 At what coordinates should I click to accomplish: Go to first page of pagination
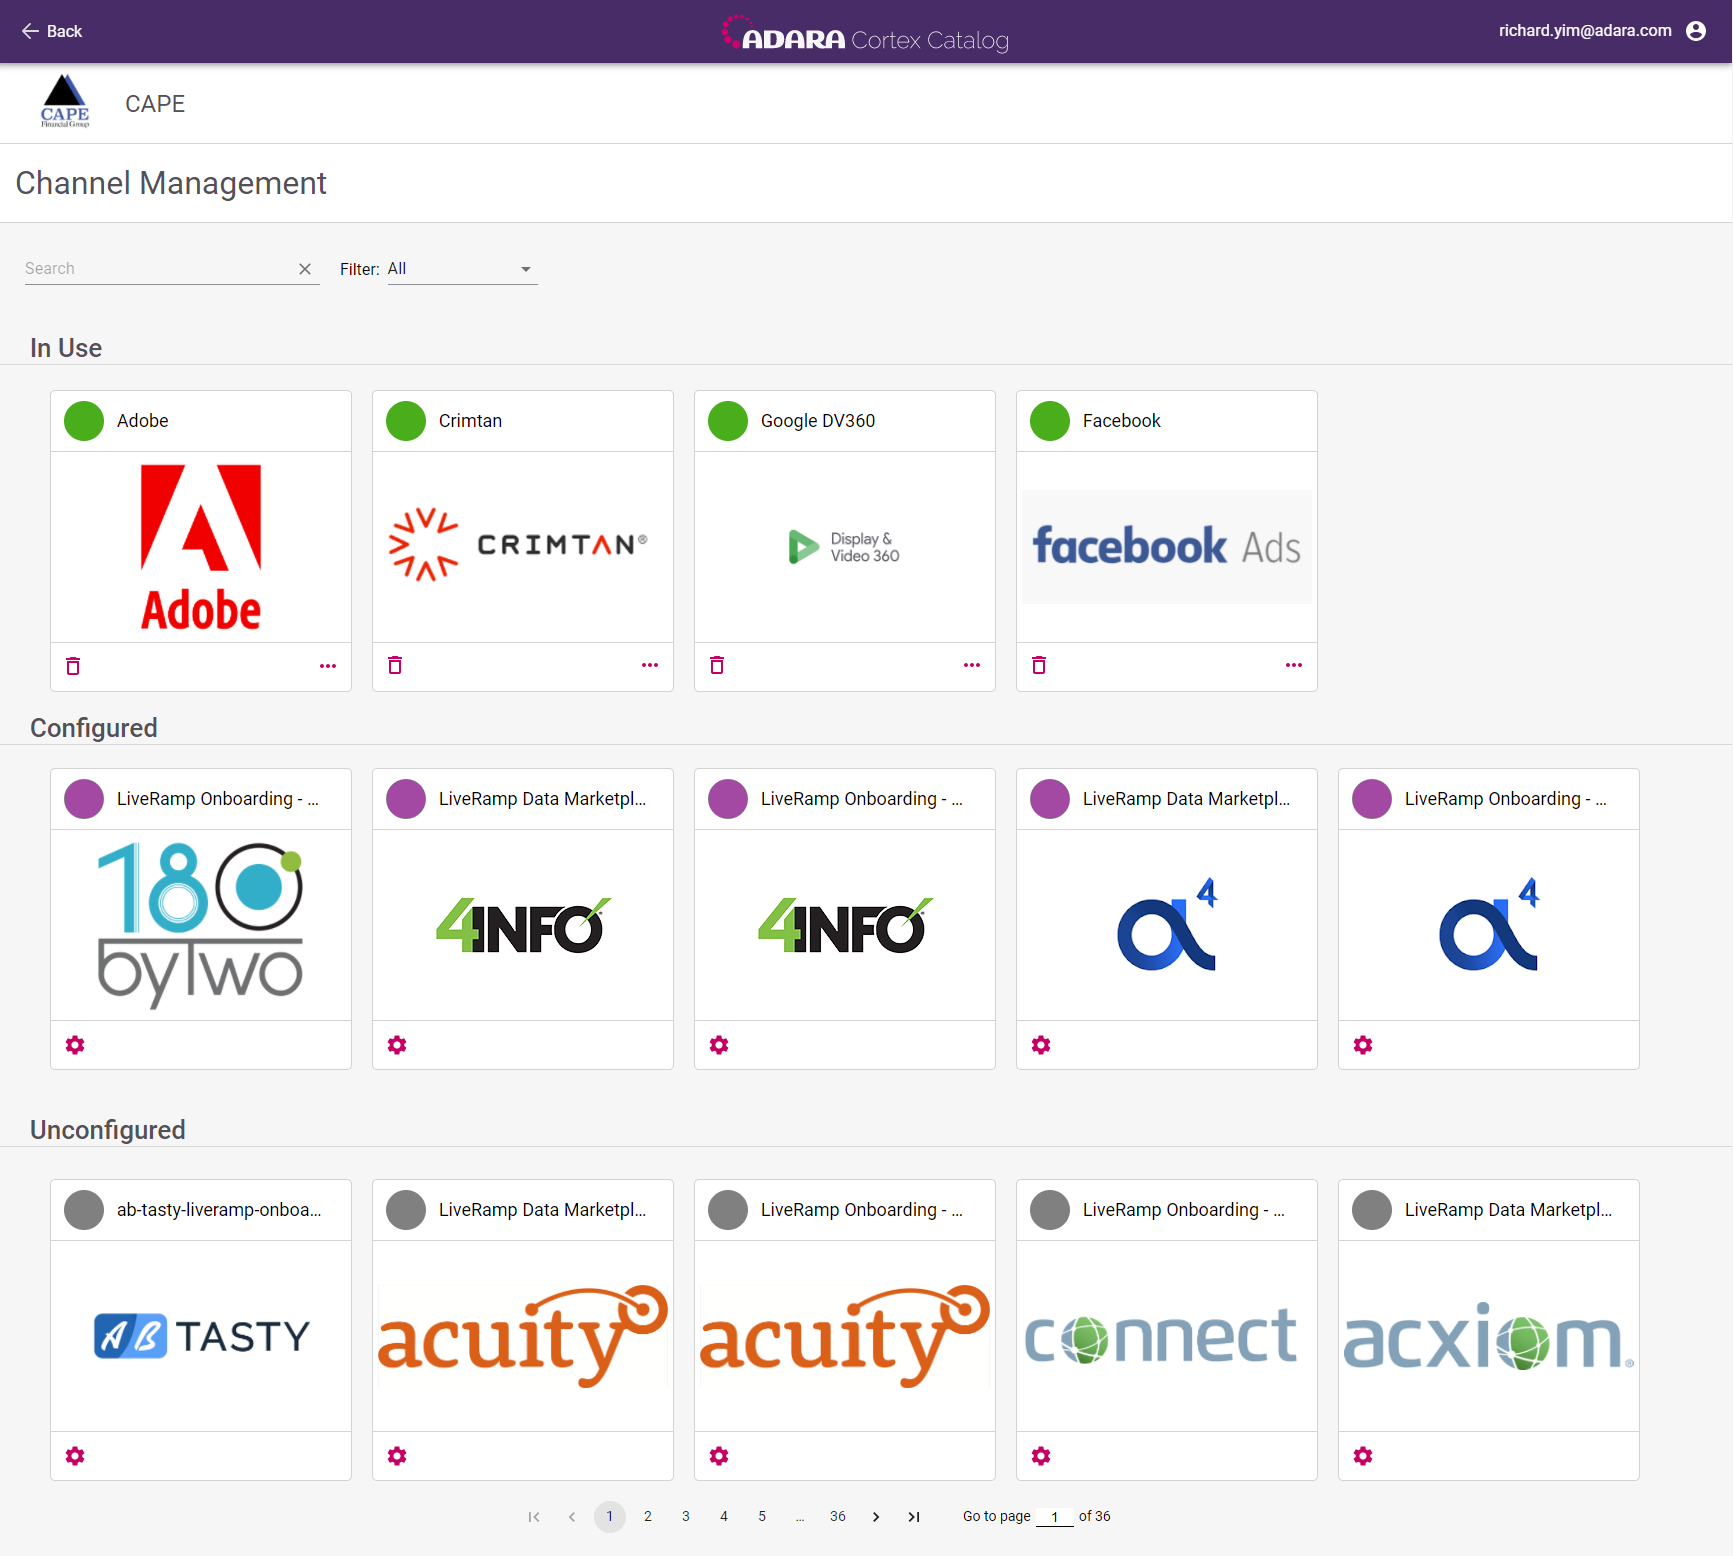534,1517
